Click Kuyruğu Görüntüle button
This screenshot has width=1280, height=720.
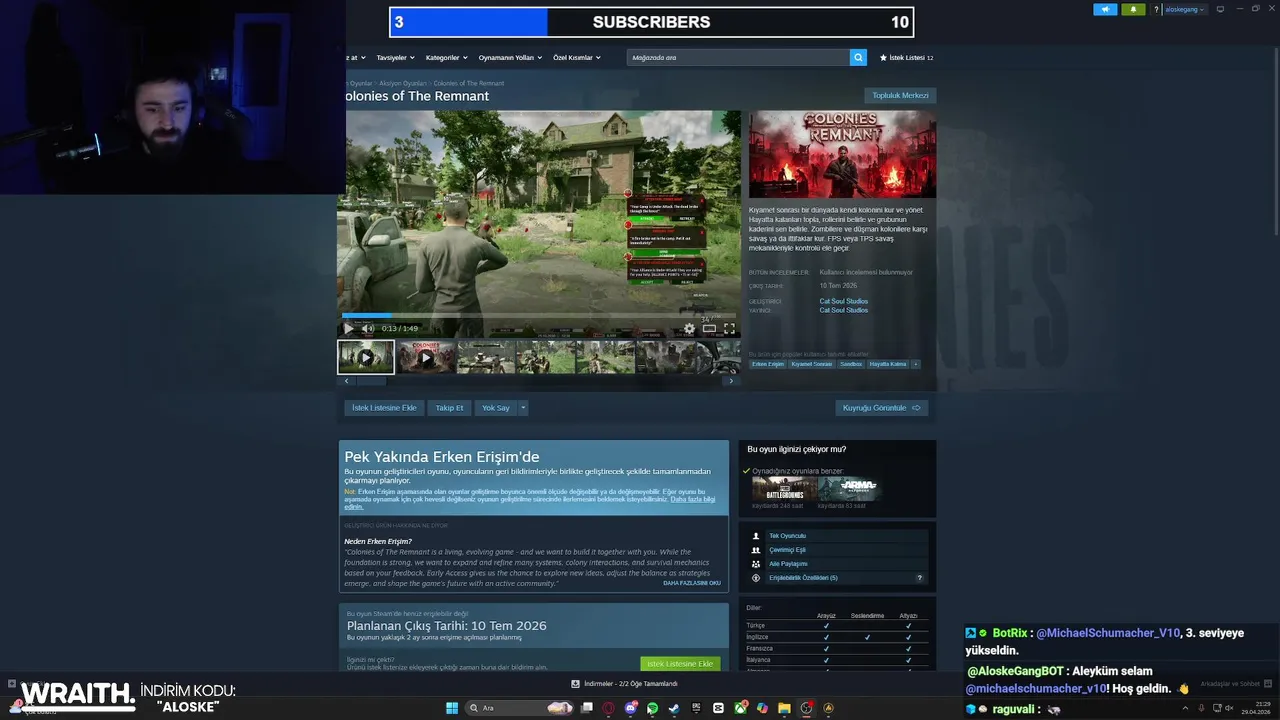point(881,408)
